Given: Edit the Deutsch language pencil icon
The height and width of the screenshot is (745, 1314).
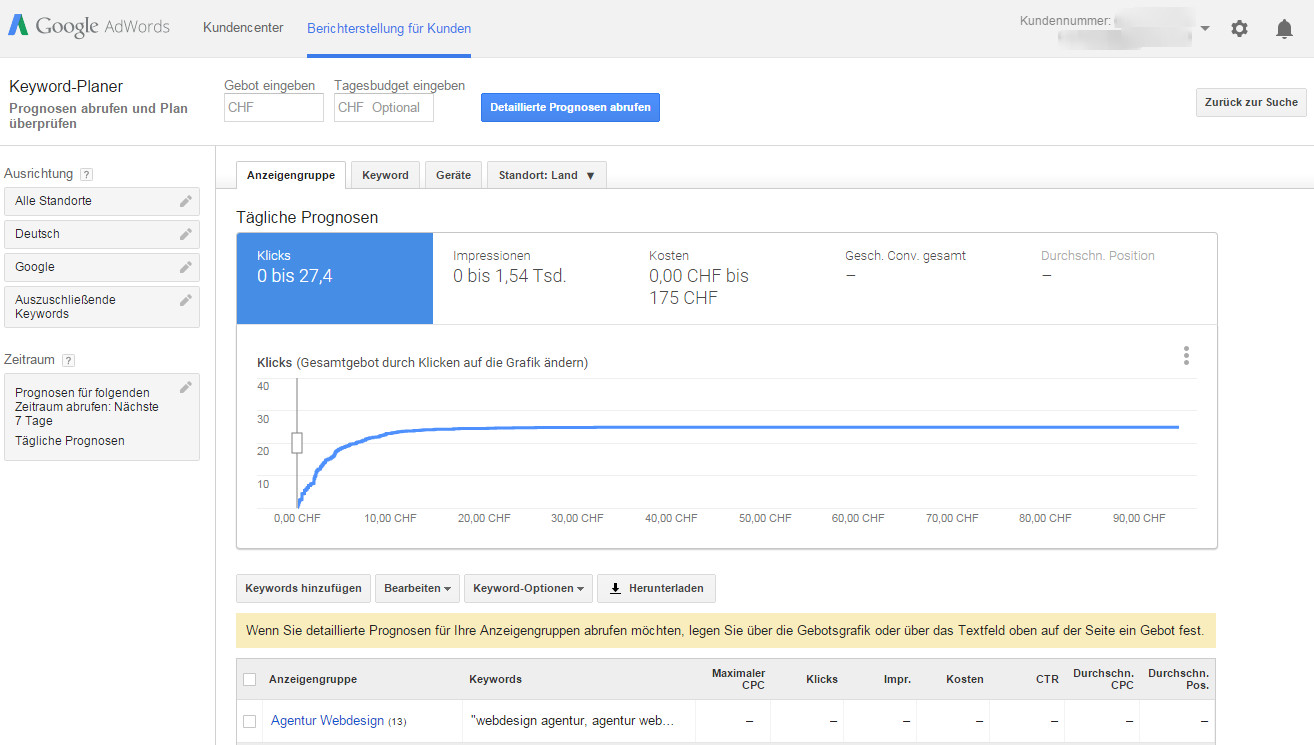Looking at the screenshot, I should pos(185,234).
